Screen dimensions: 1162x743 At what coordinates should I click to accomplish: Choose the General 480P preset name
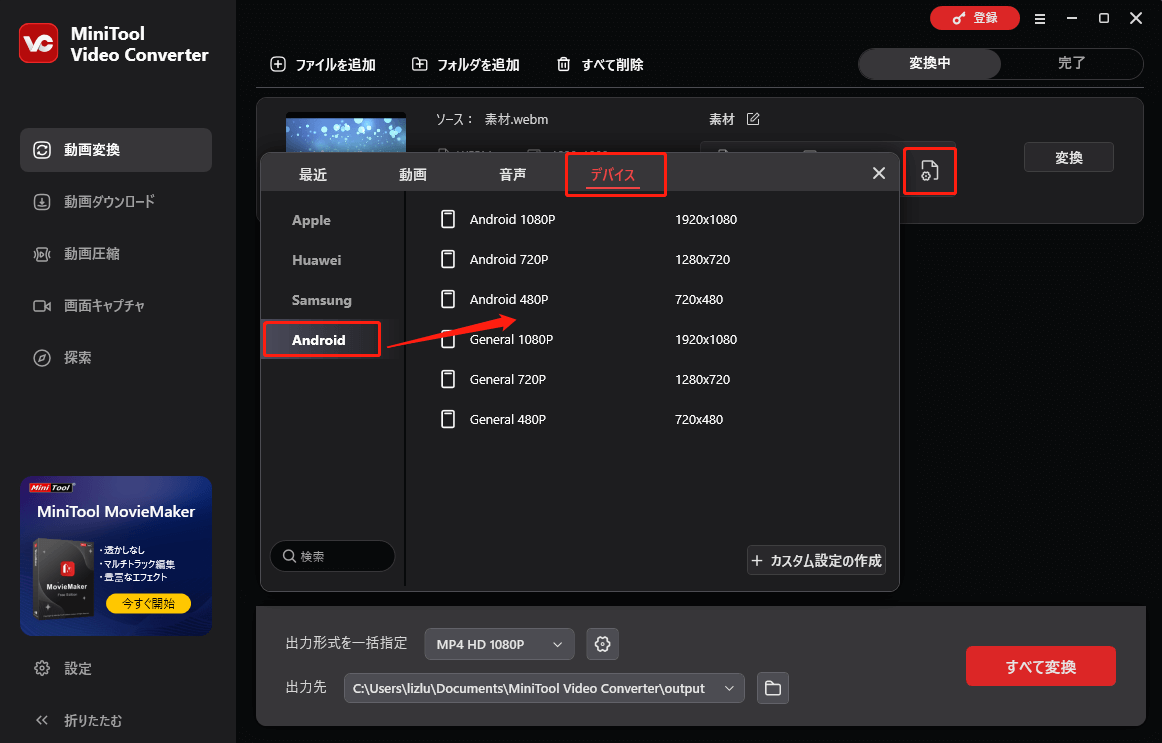pyautogui.click(x=508, y=419)
